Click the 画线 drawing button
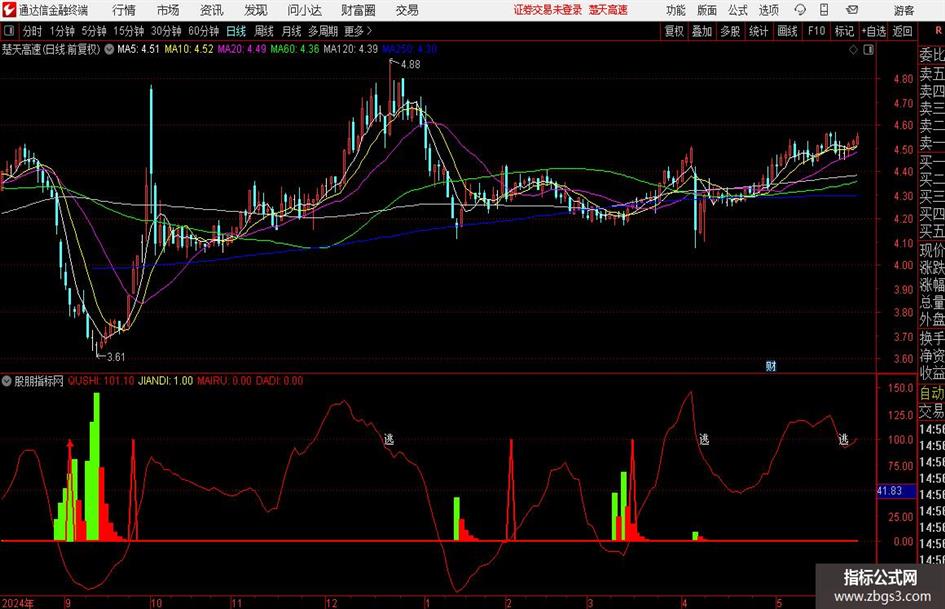Viewport: 945px width, 609px height. tap(787, 31)
